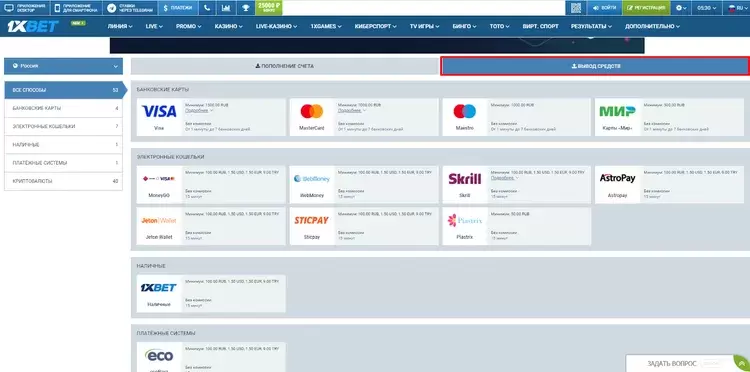Screen dimensions: 750x372
Task: Open the RU language selector
Action: [735, 8]
